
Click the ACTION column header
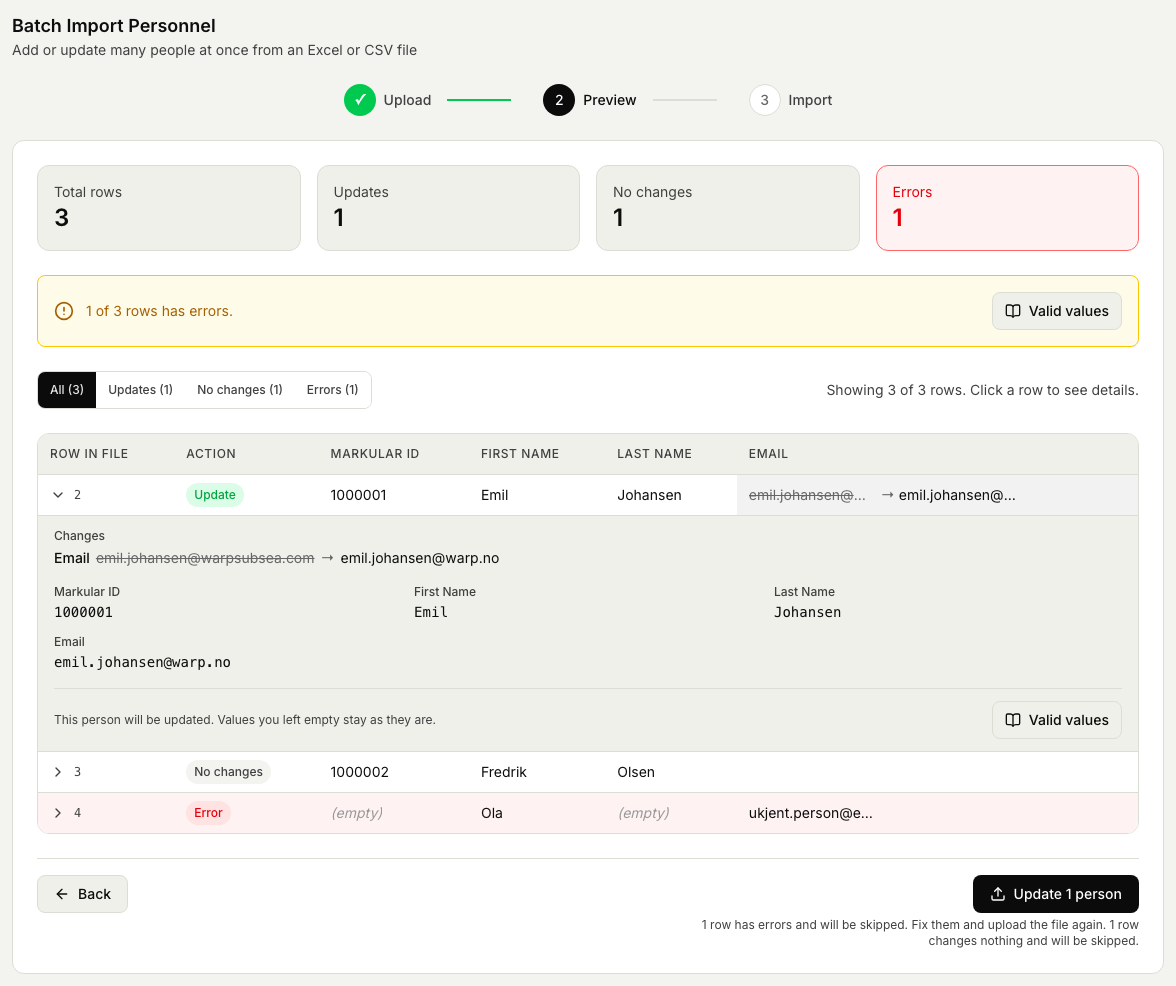[211, 454]
